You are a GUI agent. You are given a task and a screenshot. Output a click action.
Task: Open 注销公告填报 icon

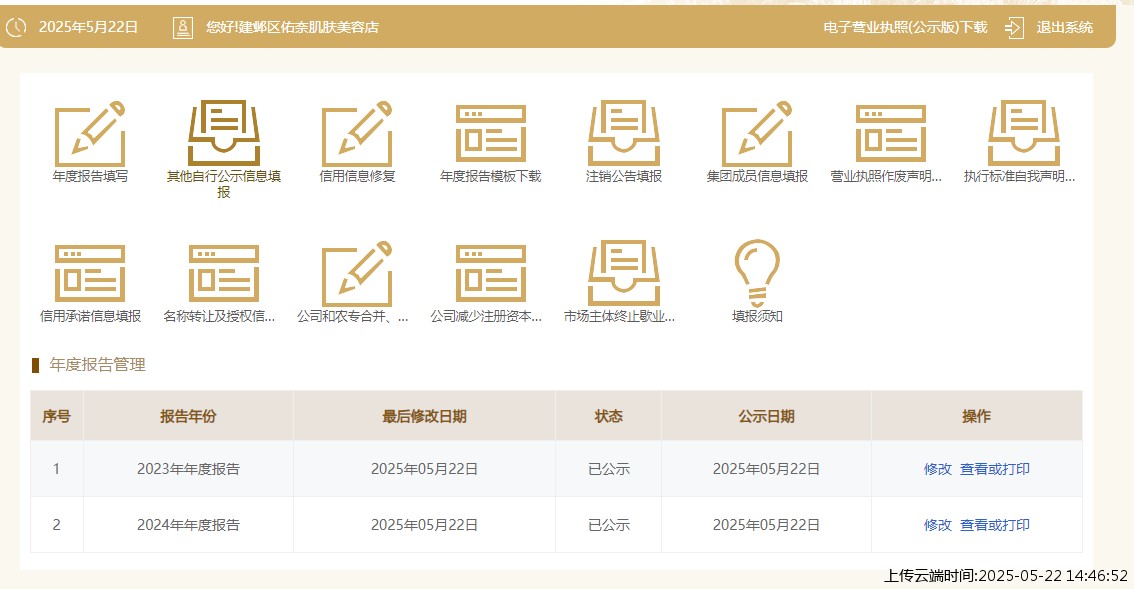pyautogui.click(x=624, y=134)
